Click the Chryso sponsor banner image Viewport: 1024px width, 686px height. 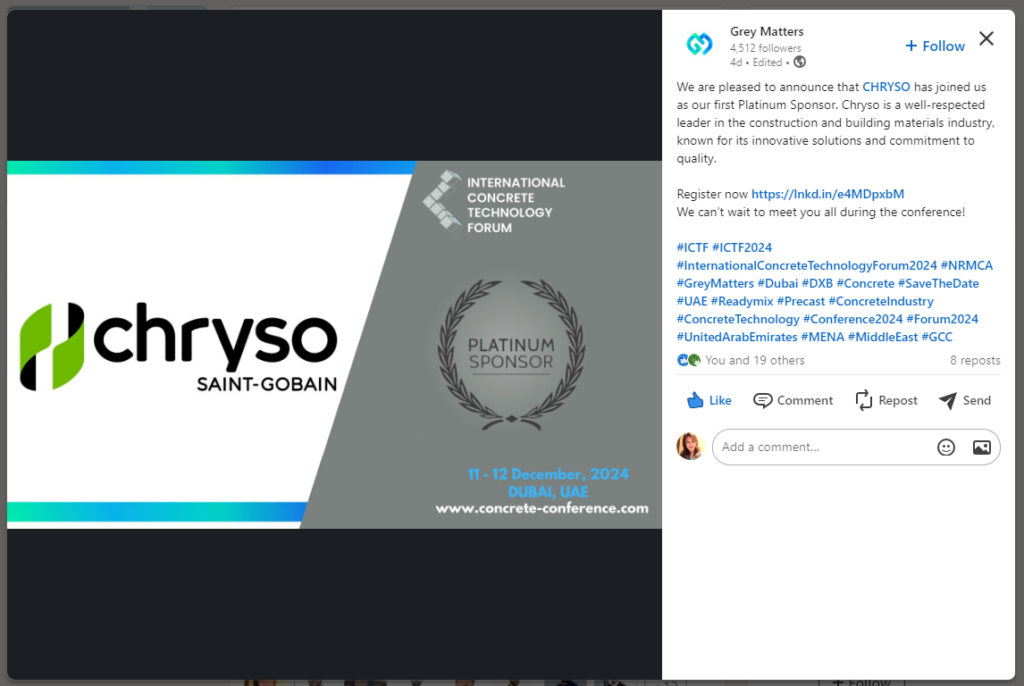pyautogui.click(x=334, y=344)
